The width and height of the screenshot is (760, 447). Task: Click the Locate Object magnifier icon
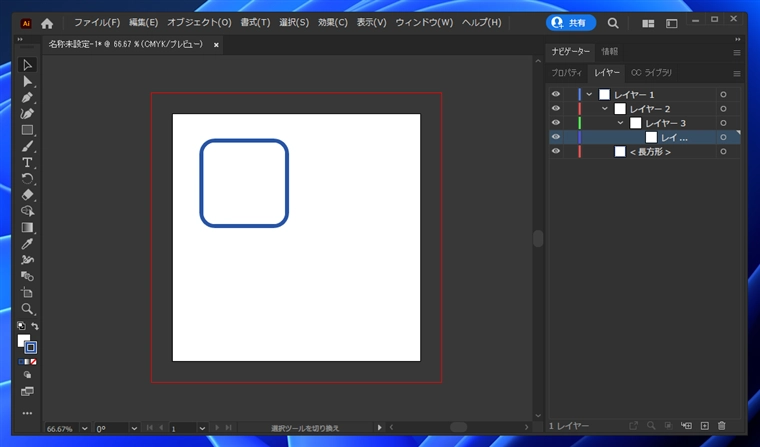pyautogui.click(x=651, y=426)
